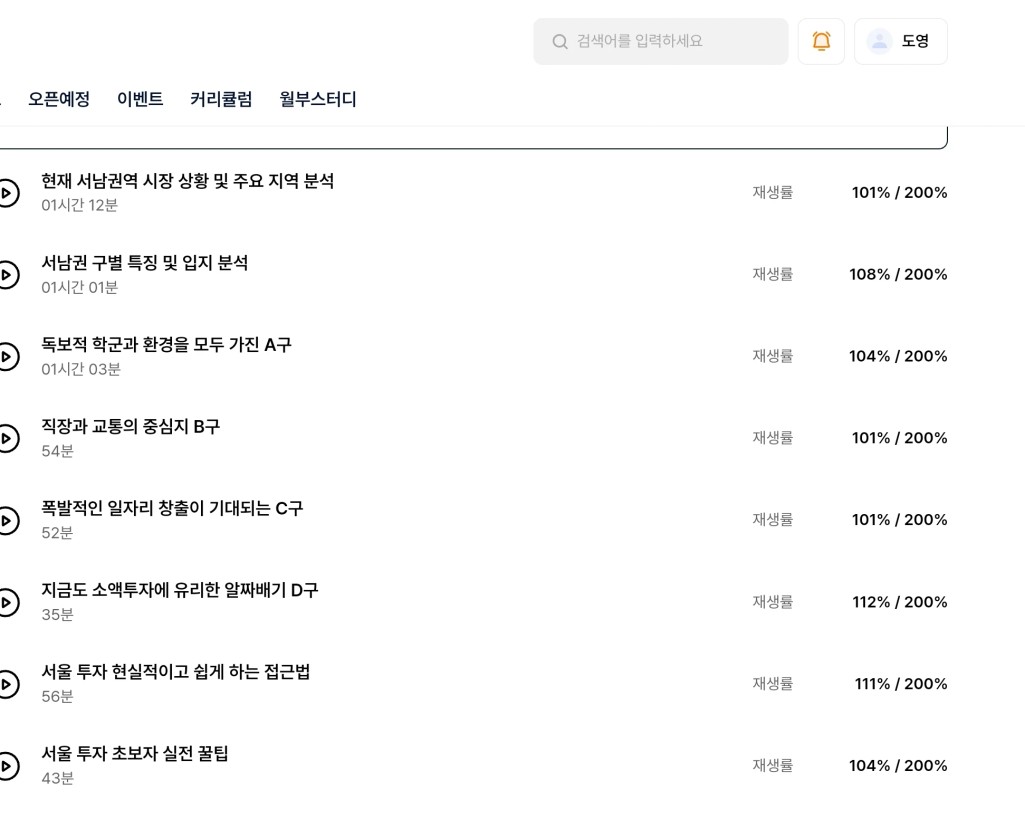Play lecture 서남권 구별 특징 및 입지 분석
The image size is (1025, 828).
click(8, 274)
